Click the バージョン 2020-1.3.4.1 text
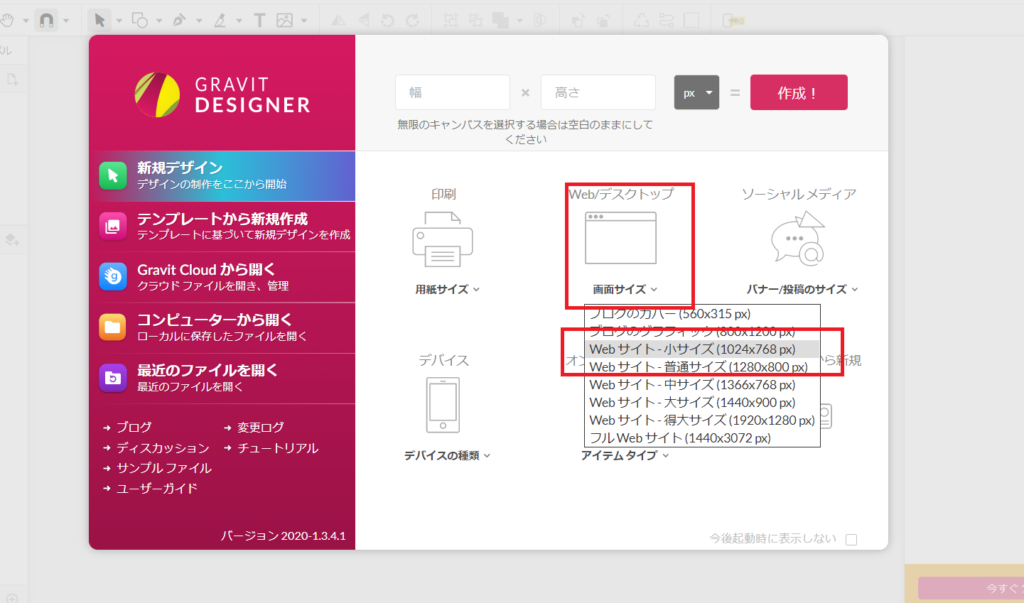 (283, 536)
